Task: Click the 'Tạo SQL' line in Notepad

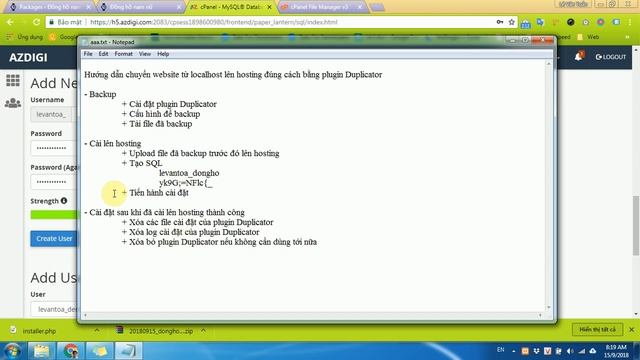Action: point(142,163)
